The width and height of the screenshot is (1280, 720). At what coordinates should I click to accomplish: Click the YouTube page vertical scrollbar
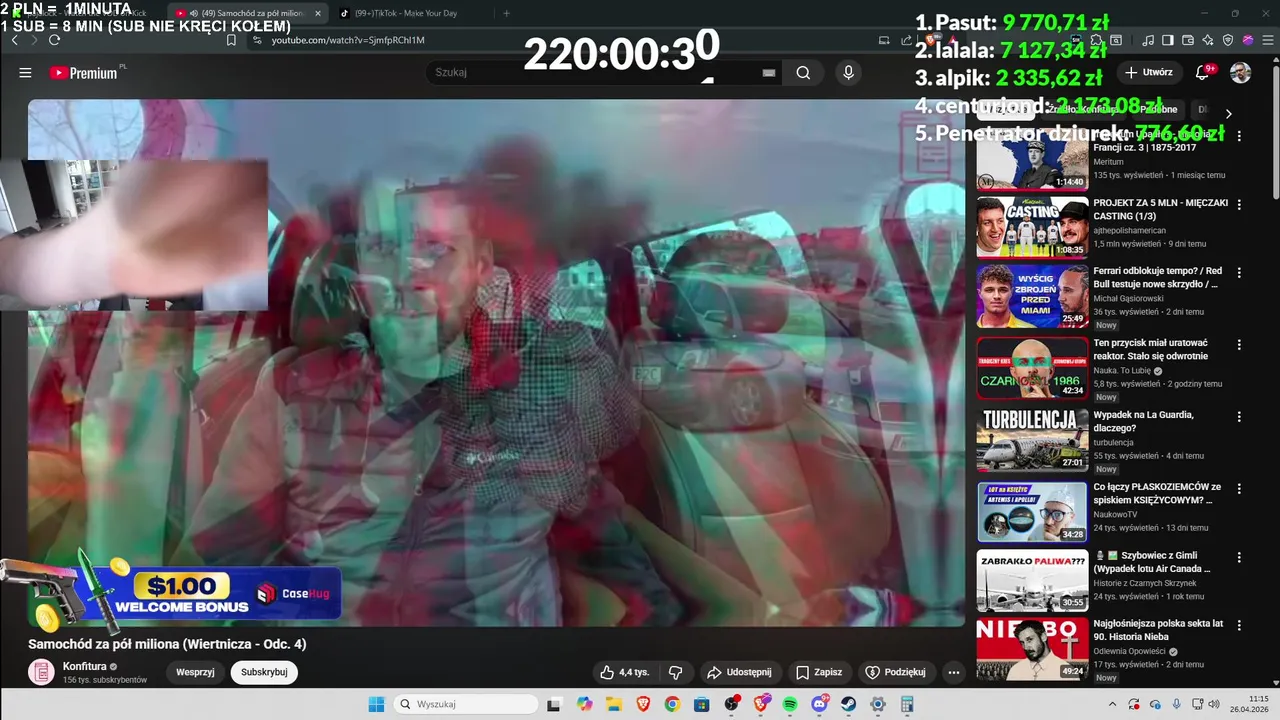tap(1274, 130)
